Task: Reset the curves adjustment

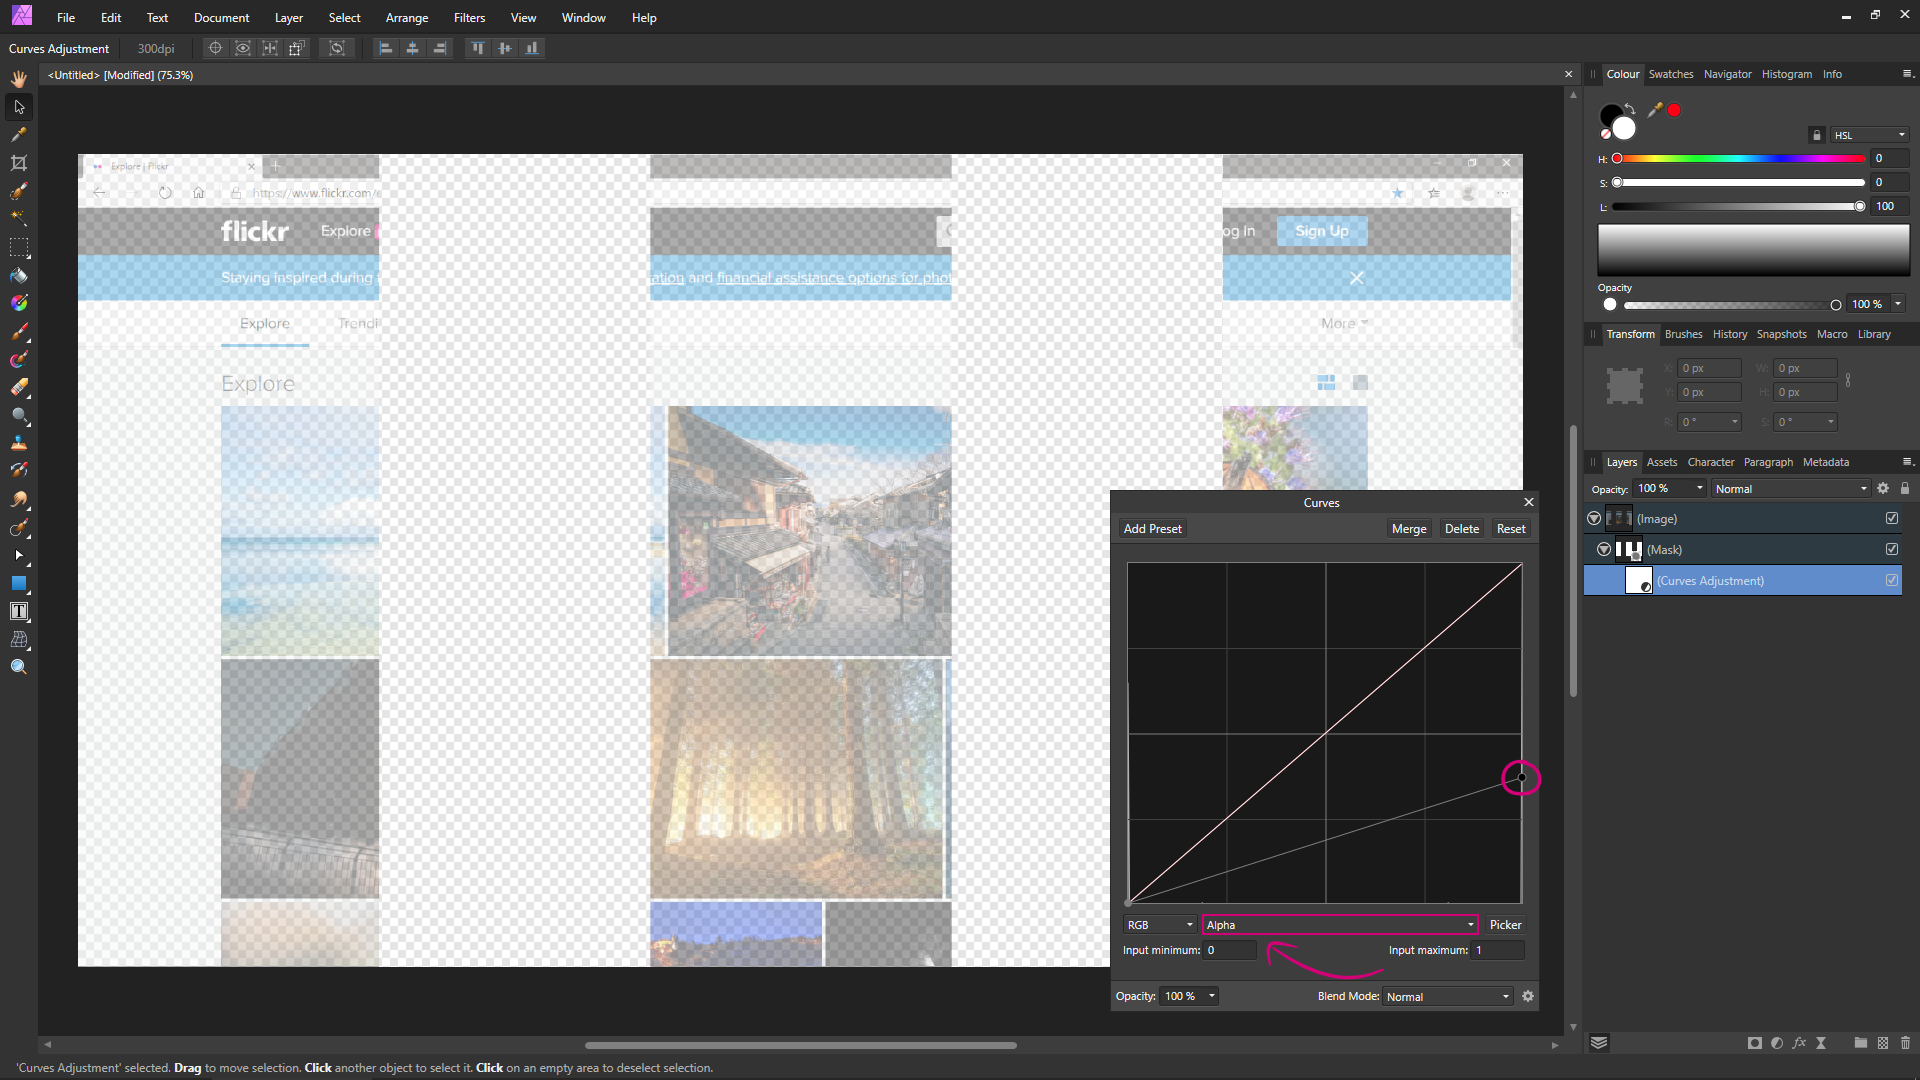Action: click(x=1510, y=528)
